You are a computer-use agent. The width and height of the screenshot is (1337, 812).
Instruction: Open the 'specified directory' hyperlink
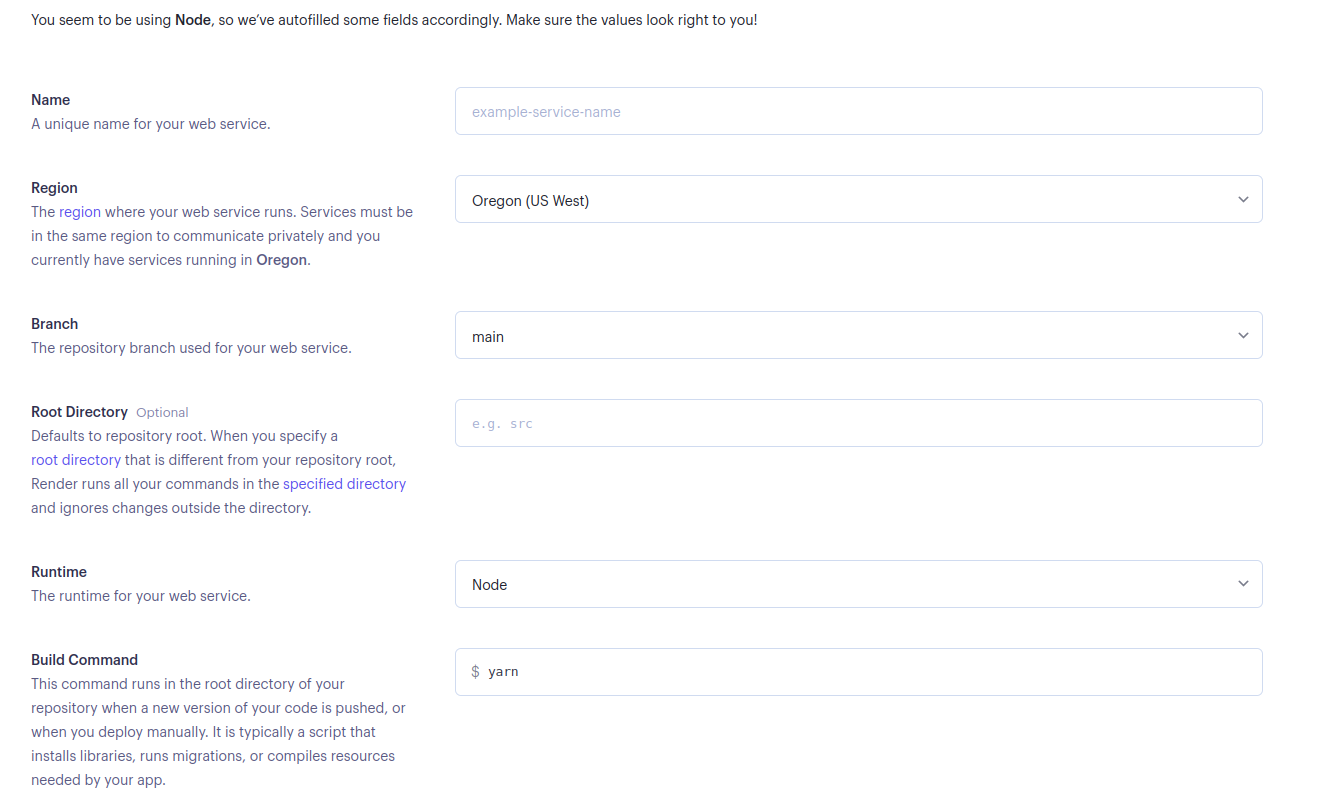(x=344, y=484)
